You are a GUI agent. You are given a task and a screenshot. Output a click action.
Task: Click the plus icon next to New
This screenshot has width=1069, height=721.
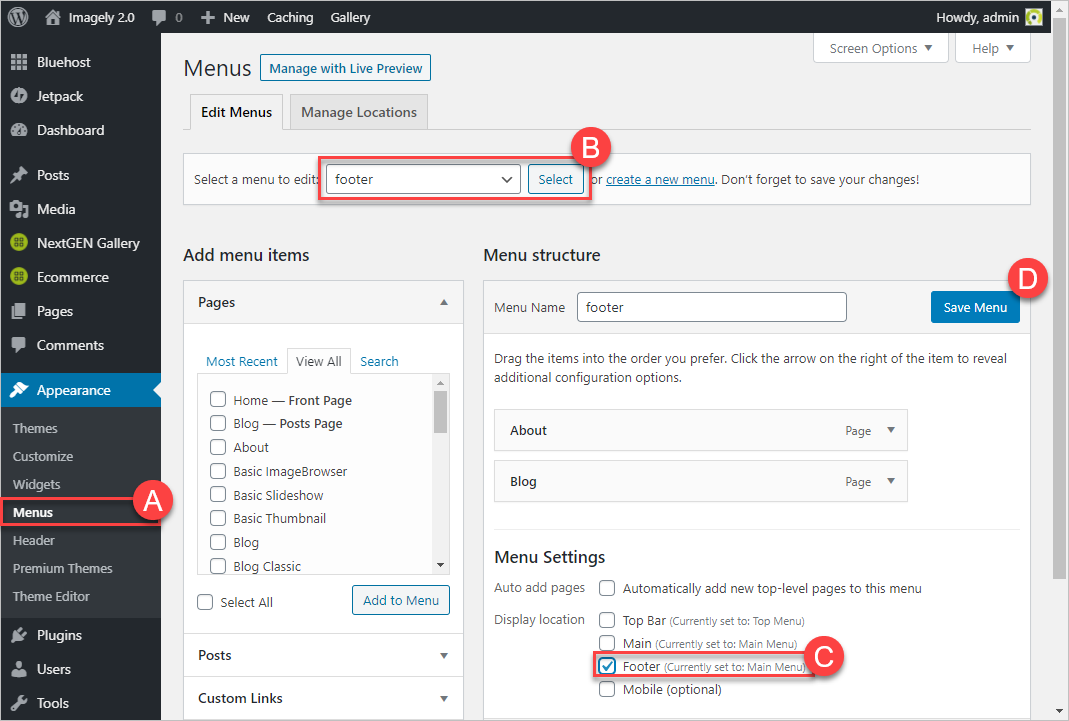tap(208, 18)
